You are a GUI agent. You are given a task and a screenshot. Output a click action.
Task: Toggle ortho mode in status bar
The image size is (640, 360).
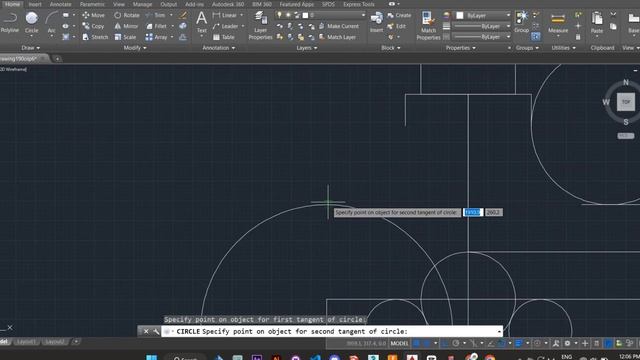(x=444, y=343)
